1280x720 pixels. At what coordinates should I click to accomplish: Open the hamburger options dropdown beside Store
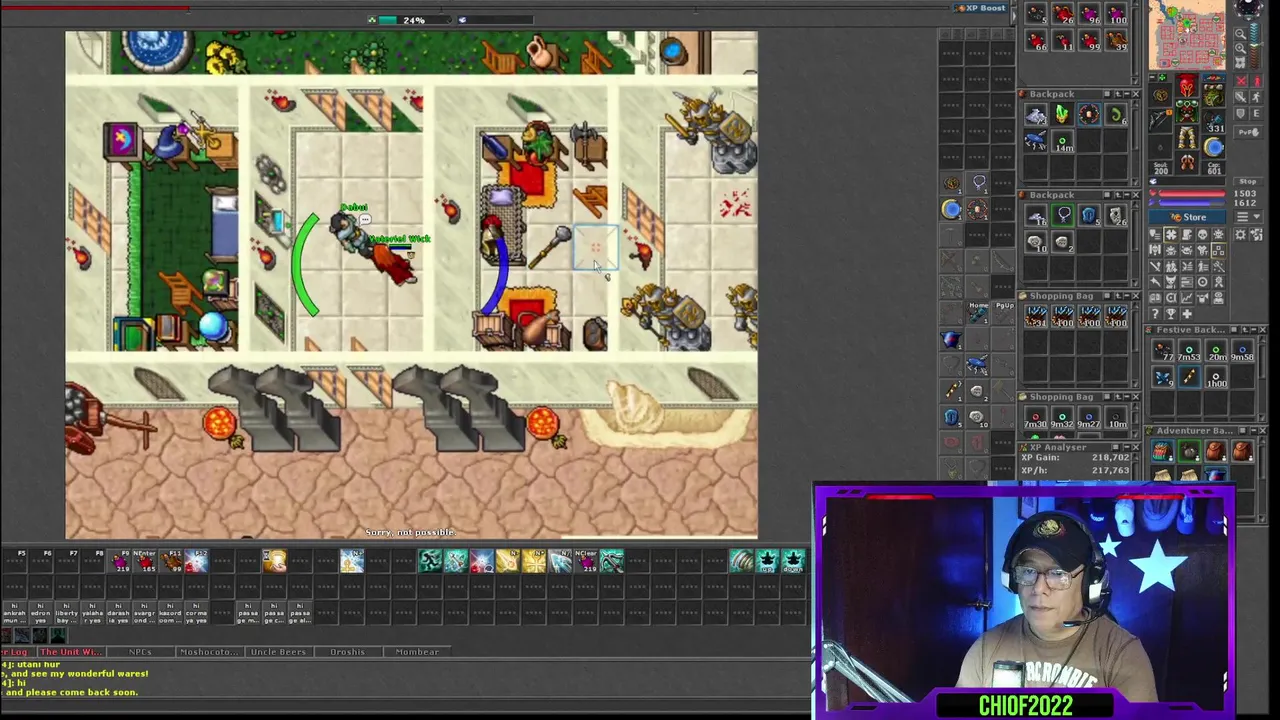click(1248, 217)
